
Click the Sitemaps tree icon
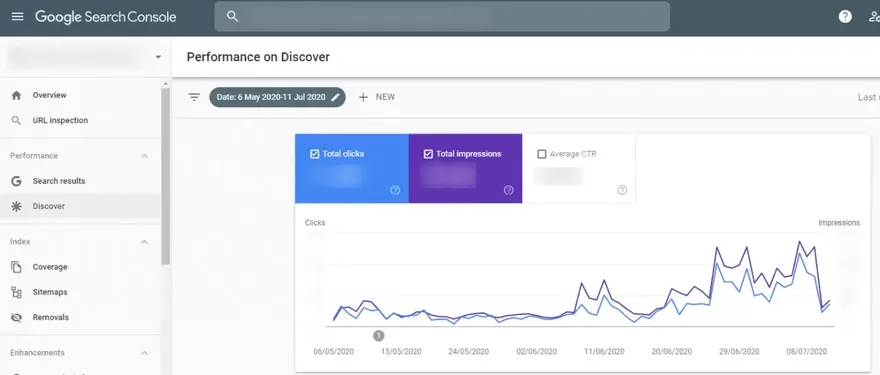[x=16, y=292]
